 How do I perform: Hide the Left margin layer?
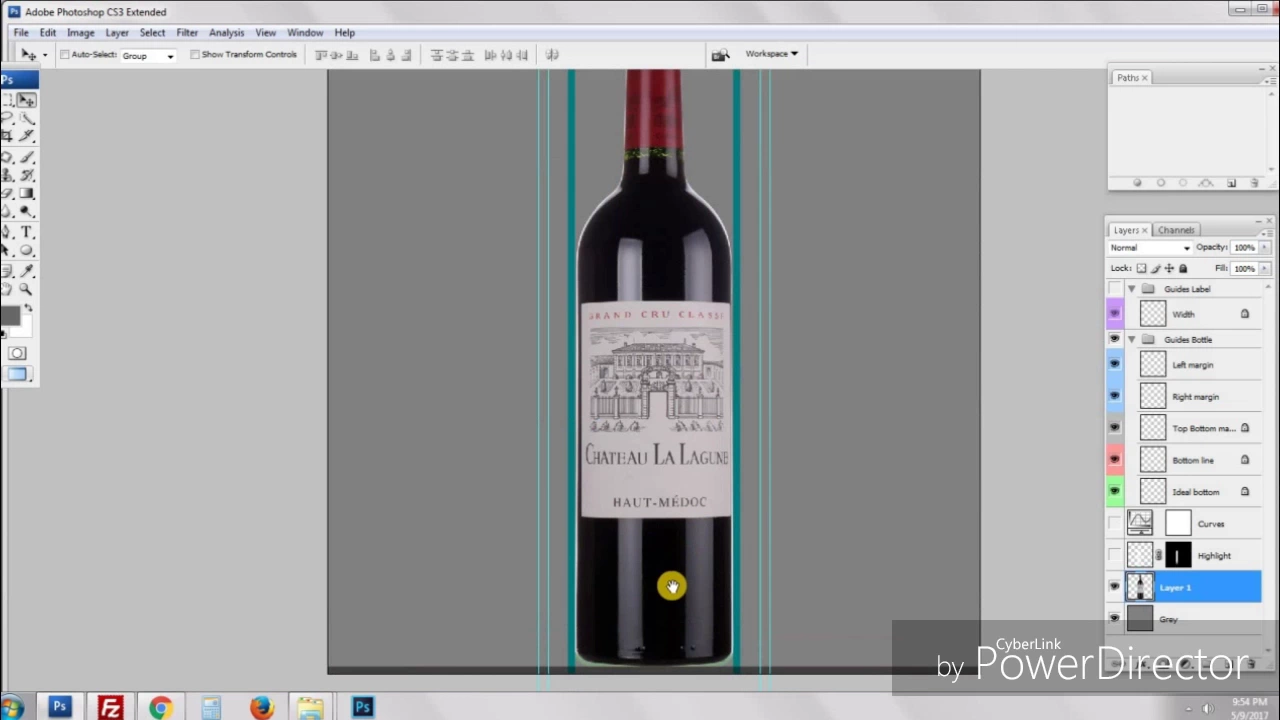point(1115,365)
